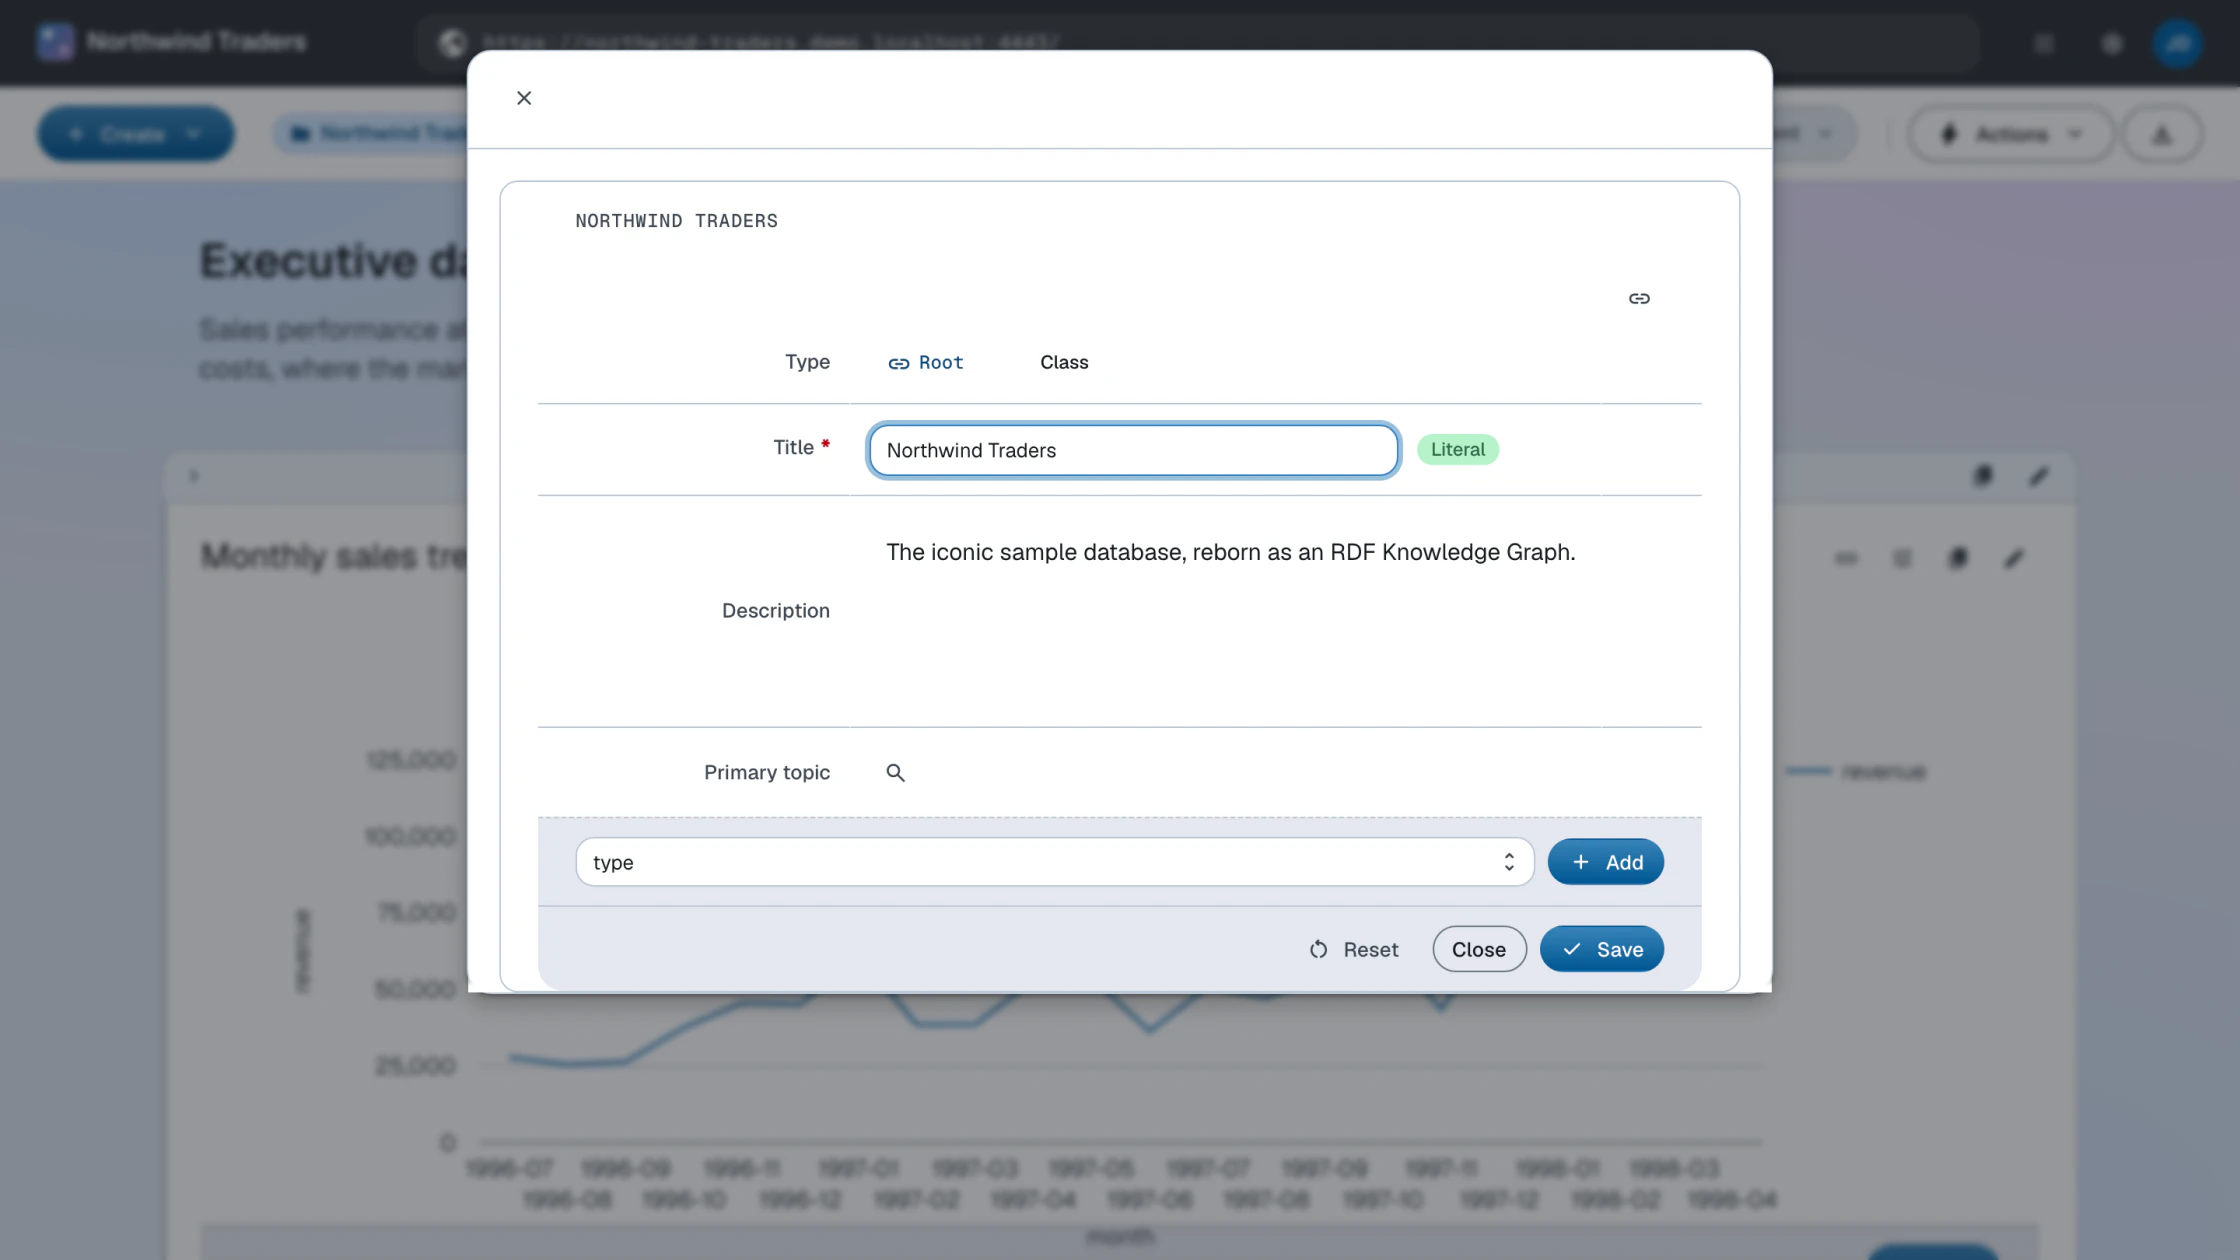Open the Root type link
Viewport: 2240px width, 1260px height.
coord(926,363)
